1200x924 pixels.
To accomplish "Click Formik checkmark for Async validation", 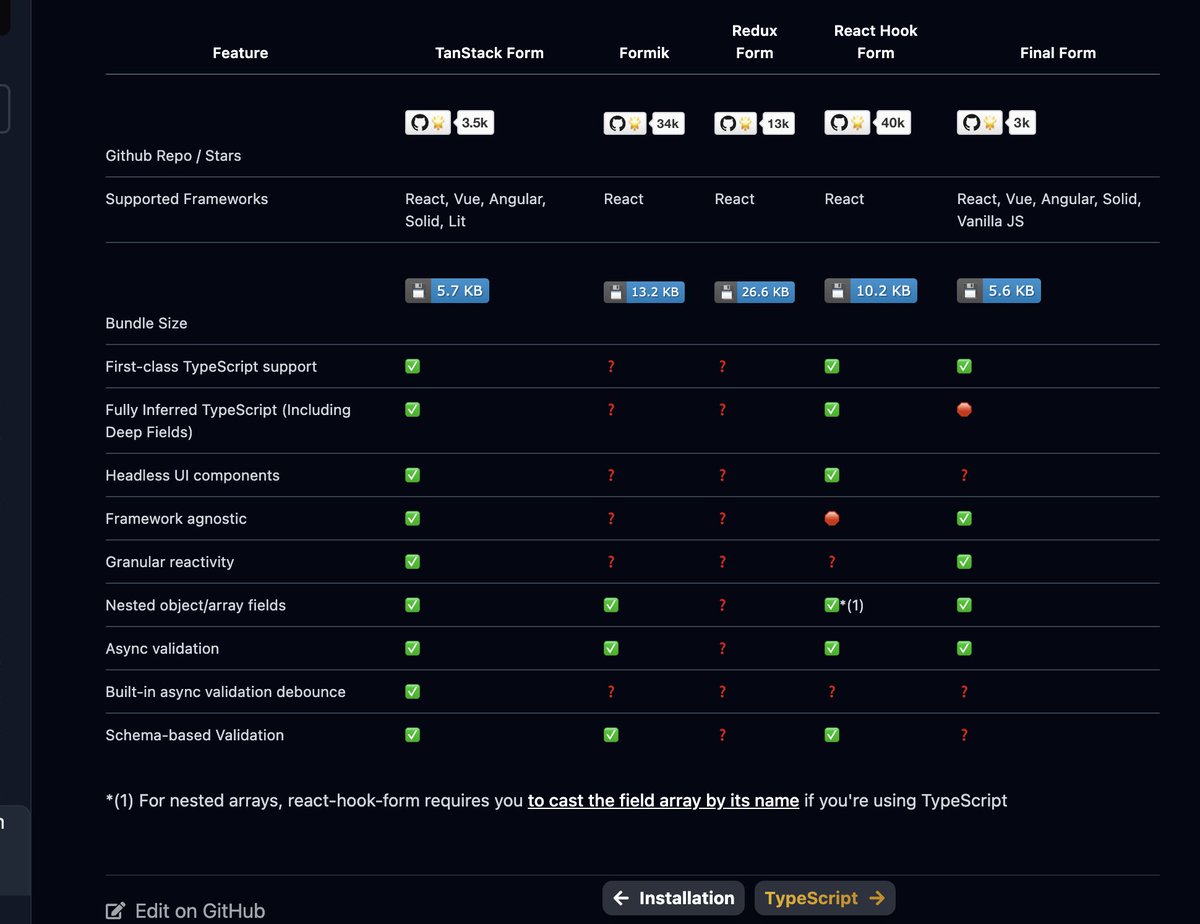I will point(611,649).
